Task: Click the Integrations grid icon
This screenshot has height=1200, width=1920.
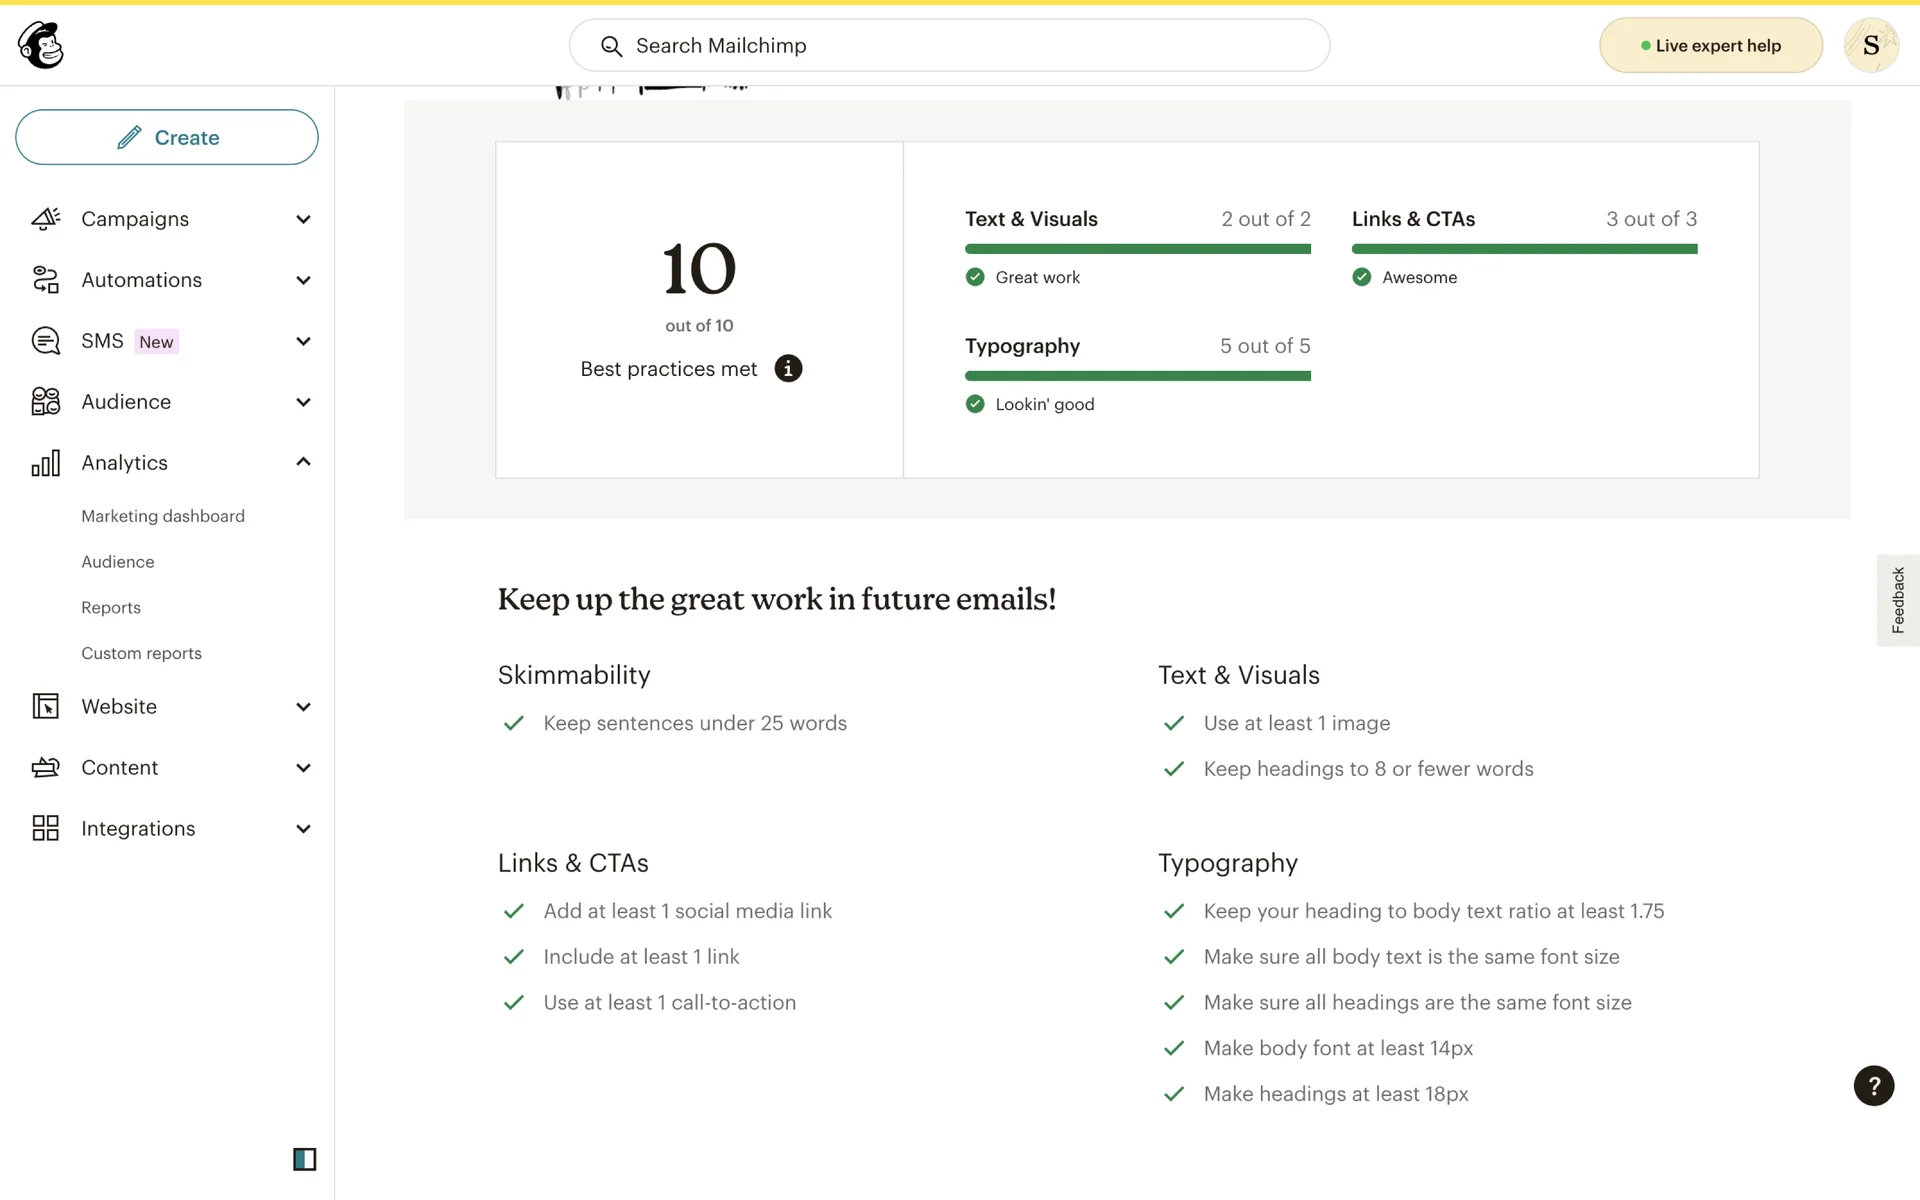Action: (x=46, y=828)
